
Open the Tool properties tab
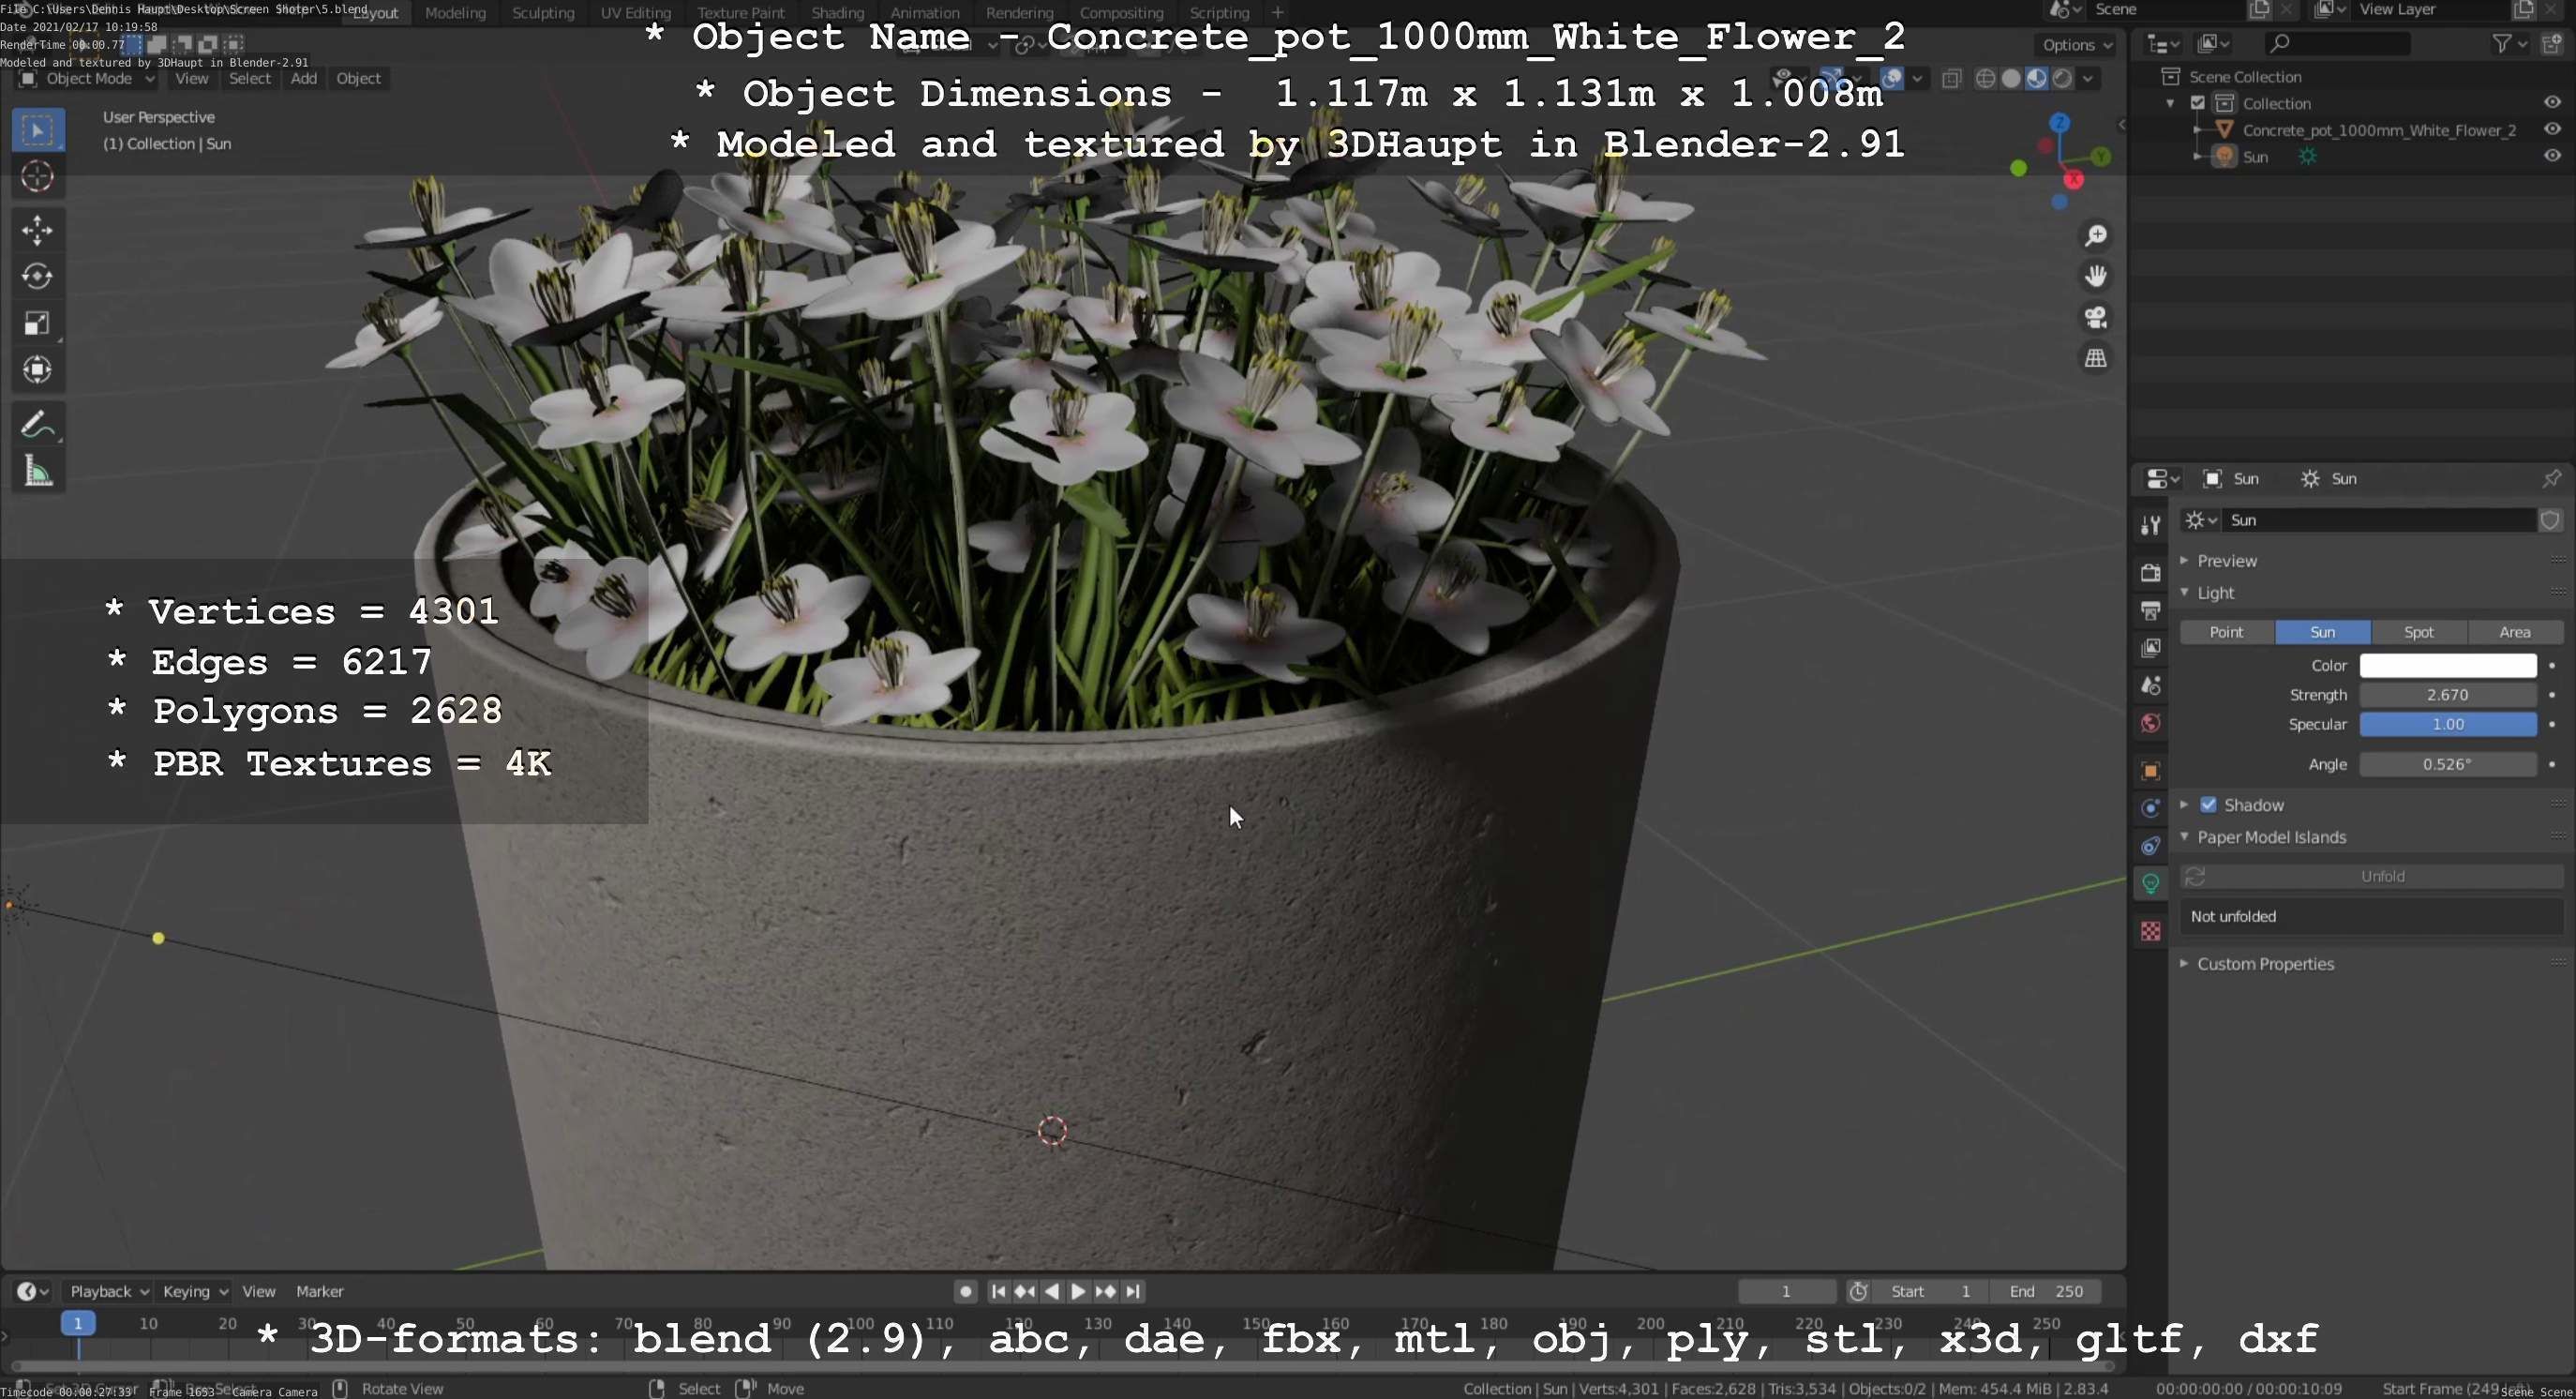pos(2150,525)
